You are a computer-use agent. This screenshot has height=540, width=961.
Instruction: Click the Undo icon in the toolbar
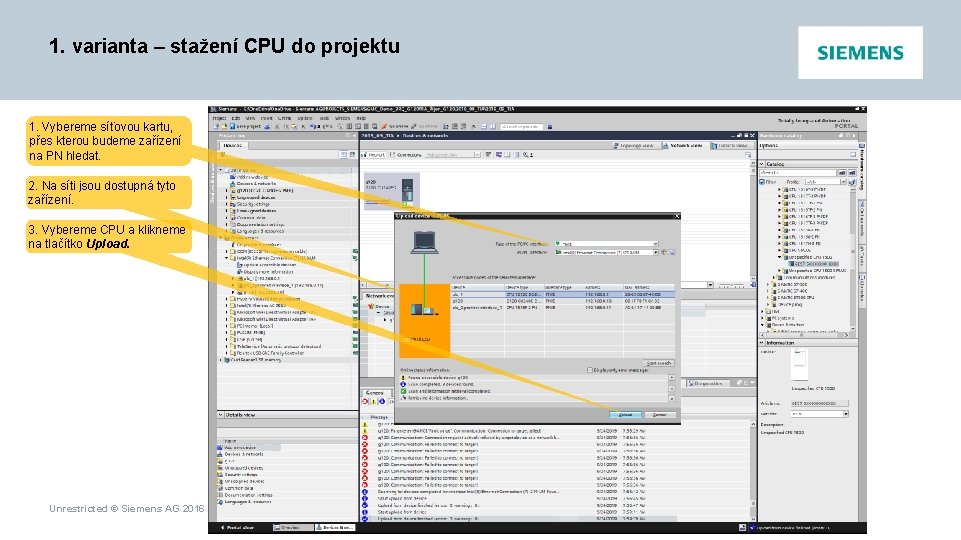[x=314, y=126]
